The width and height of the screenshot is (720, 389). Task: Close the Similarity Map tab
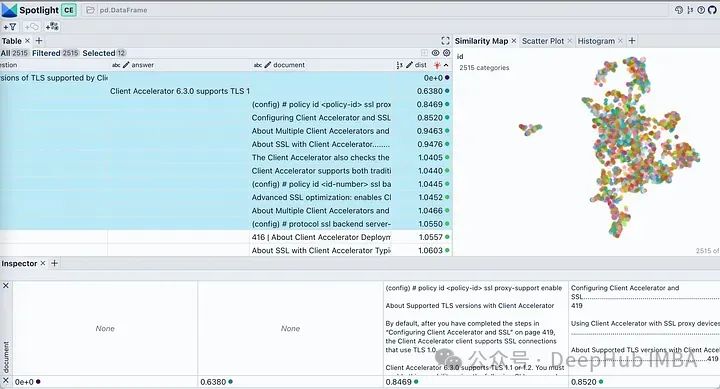(514, 41)
